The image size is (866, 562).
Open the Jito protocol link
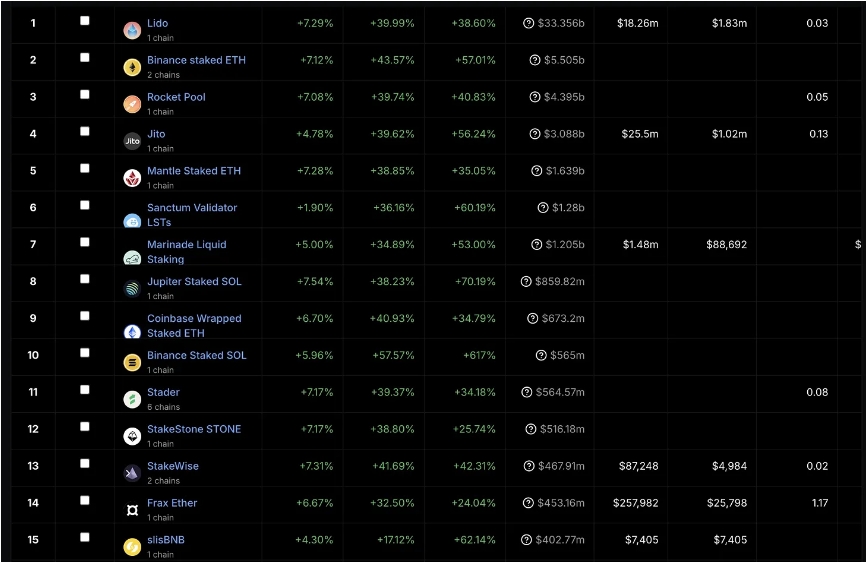156,134
